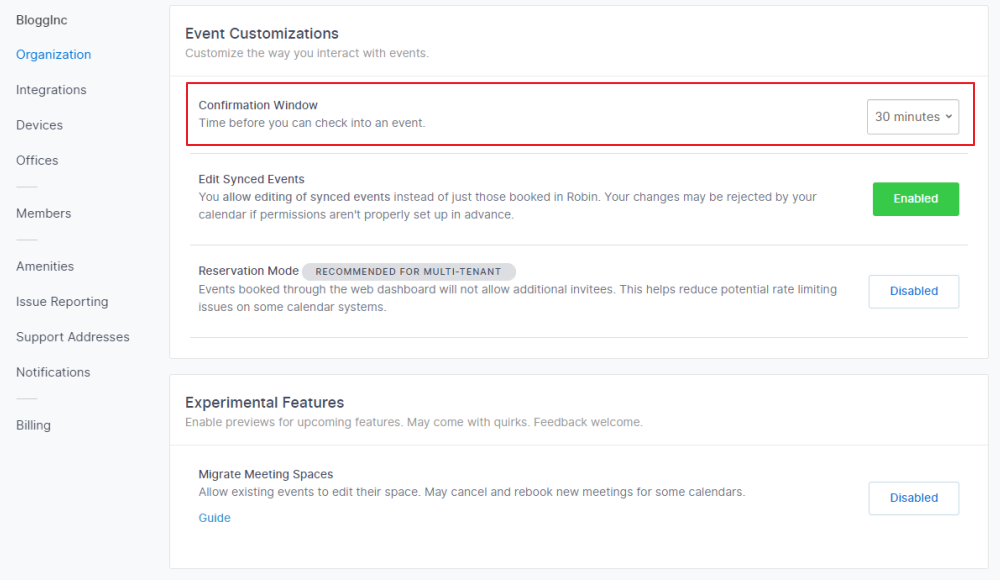
Task: Open Notifications settings in sidebar
Action: [x=53, y=372]
